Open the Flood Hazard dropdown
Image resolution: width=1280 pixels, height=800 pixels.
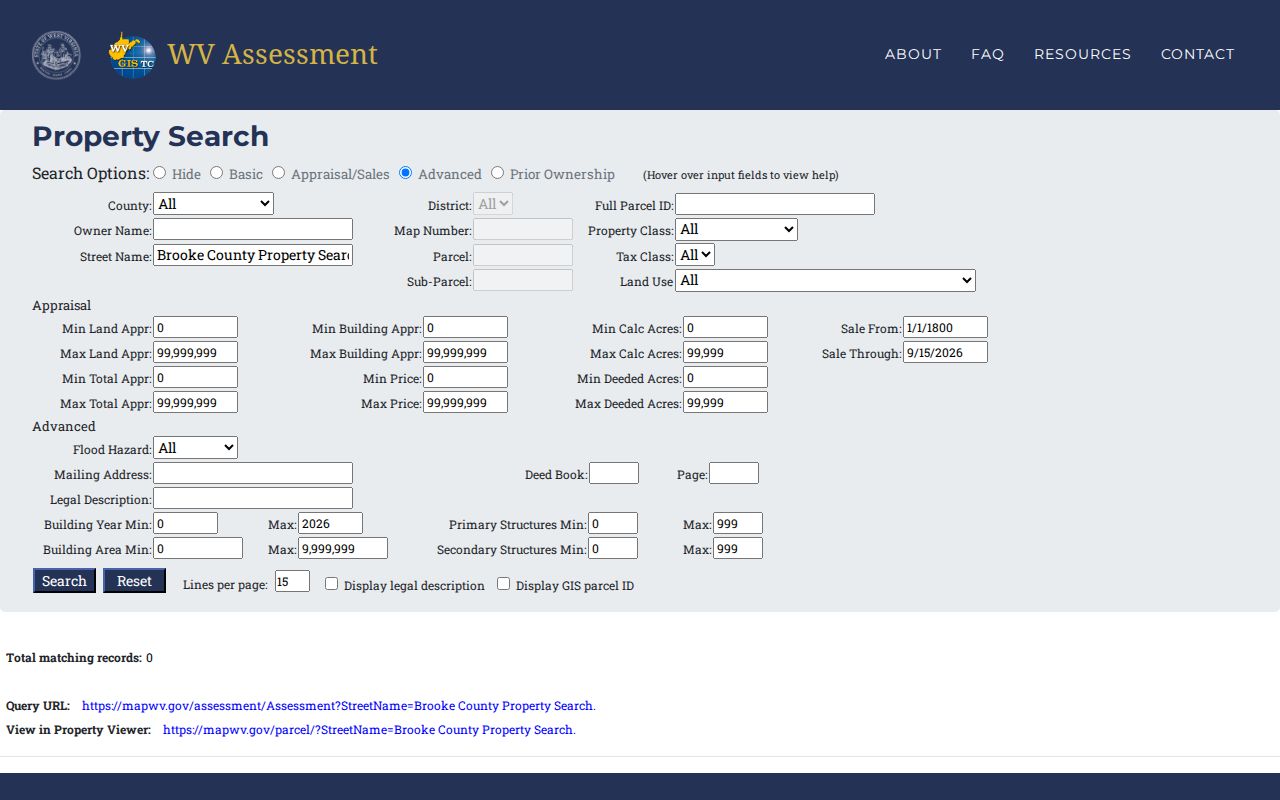click(x=195, y=448)
